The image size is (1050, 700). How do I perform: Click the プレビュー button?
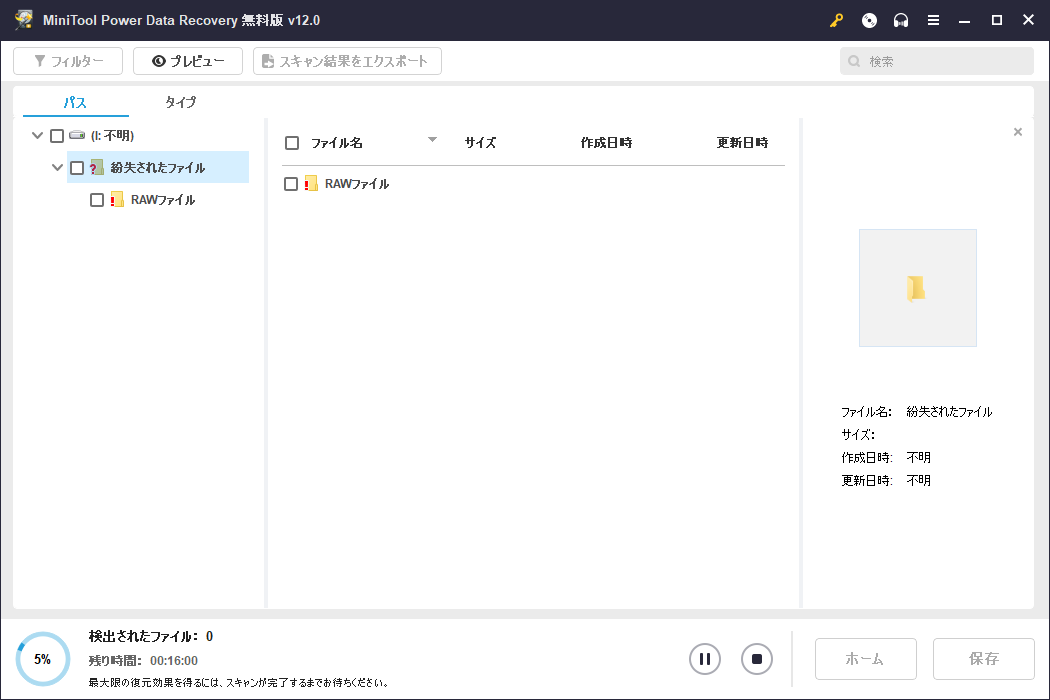point(188,61)
